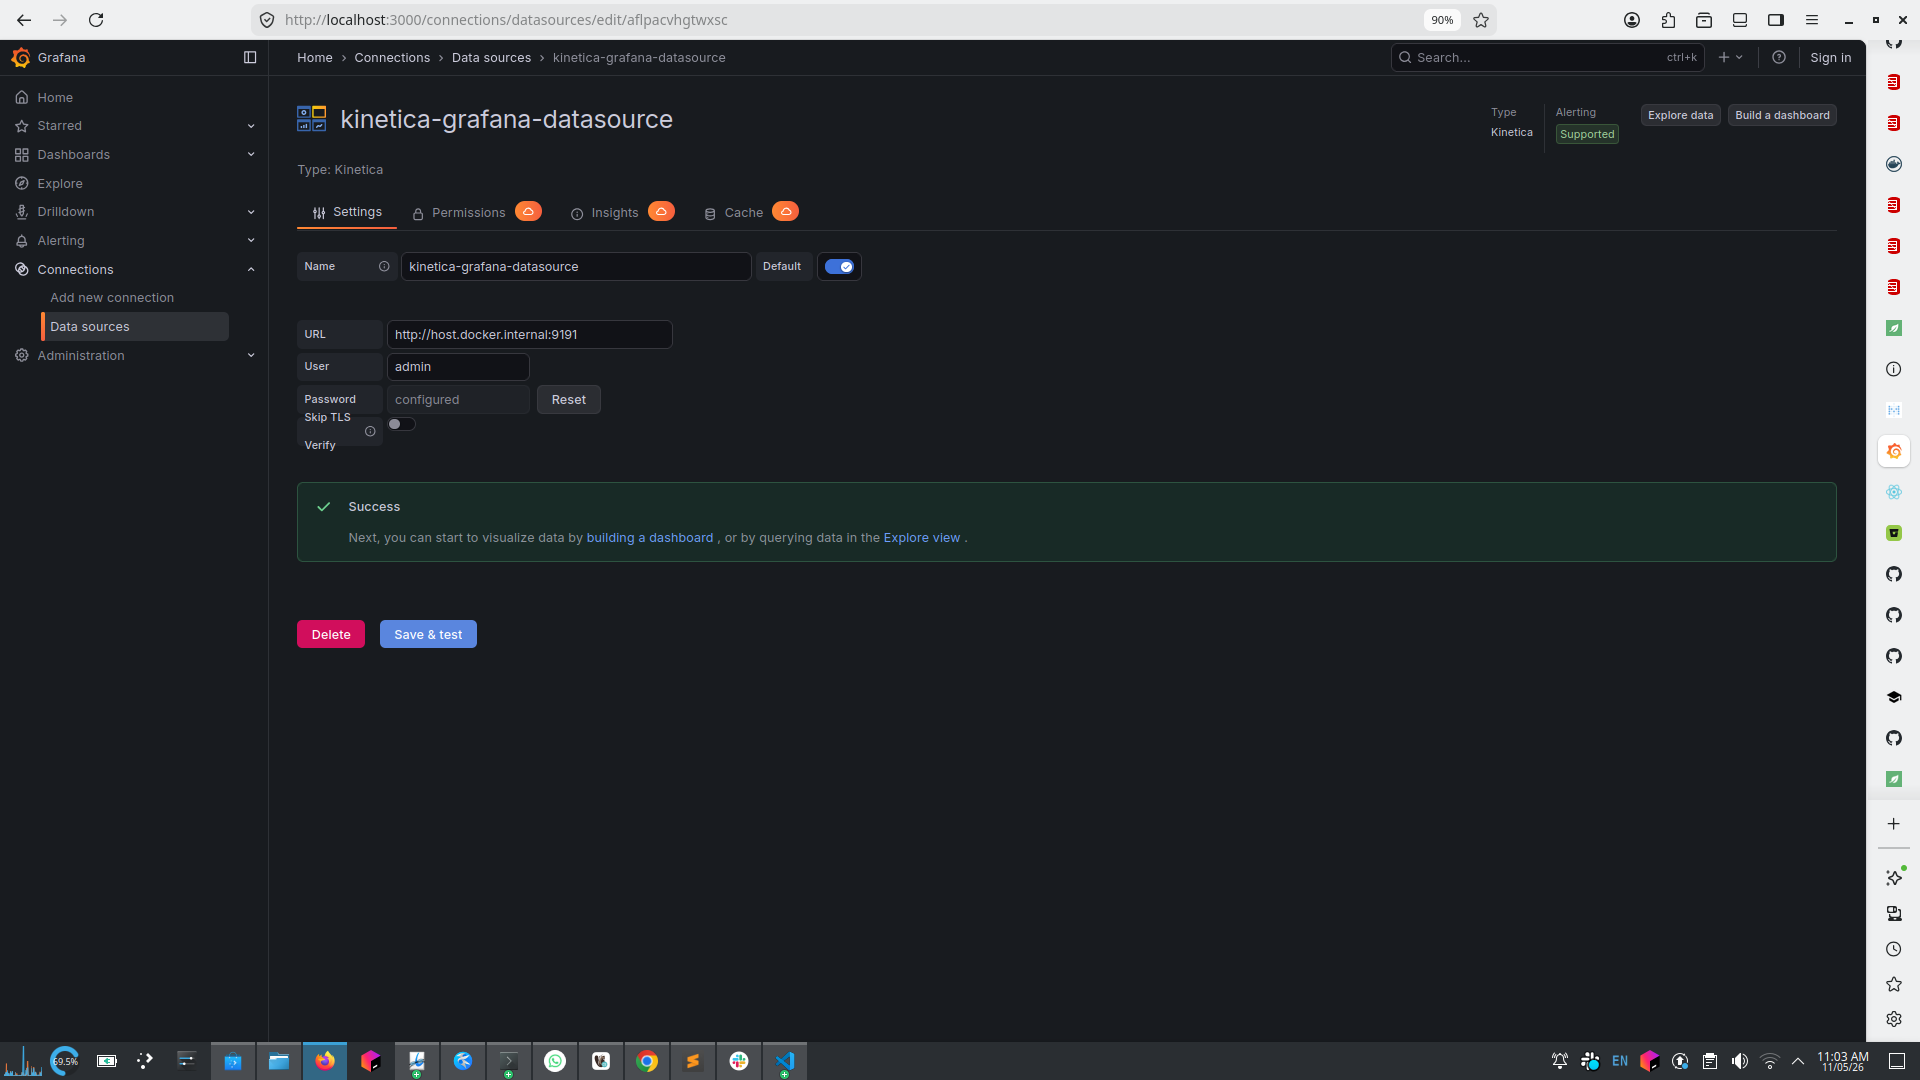Select Add new connection item
Viewport: 1920px width, 1080px height.
(112, 298)
